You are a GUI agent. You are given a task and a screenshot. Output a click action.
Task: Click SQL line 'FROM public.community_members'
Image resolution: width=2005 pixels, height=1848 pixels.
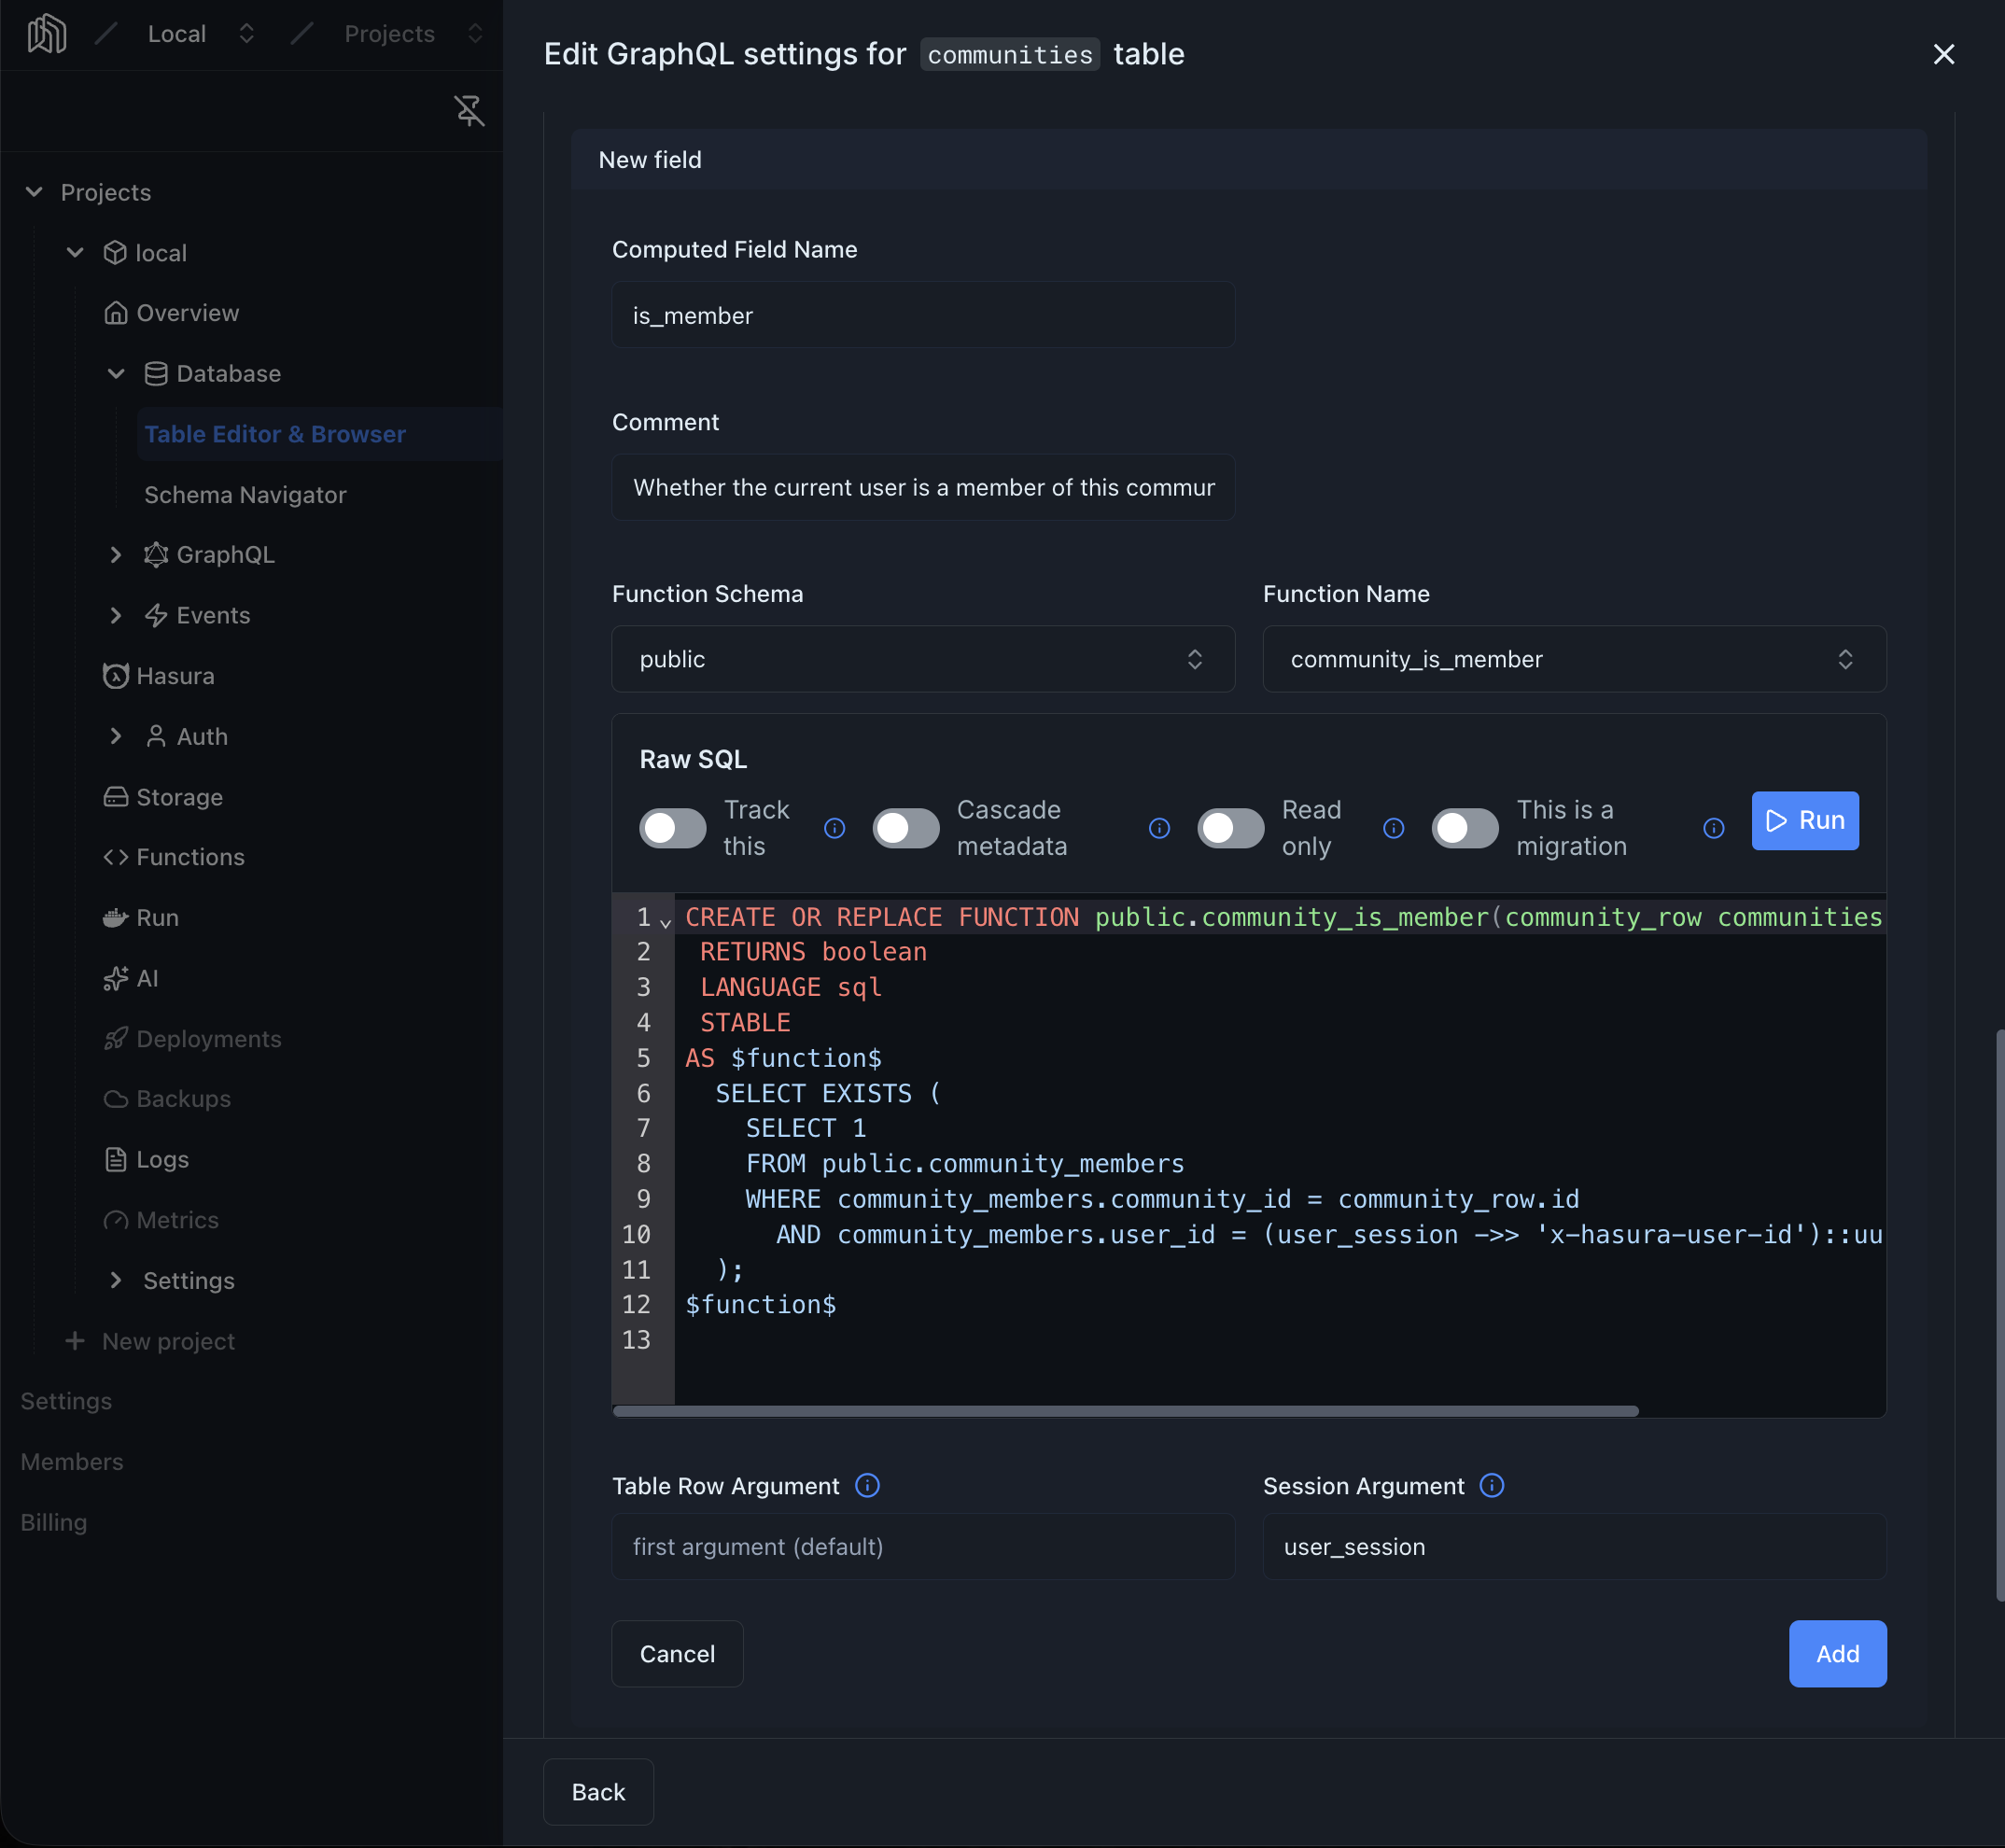pos(964,1164)
